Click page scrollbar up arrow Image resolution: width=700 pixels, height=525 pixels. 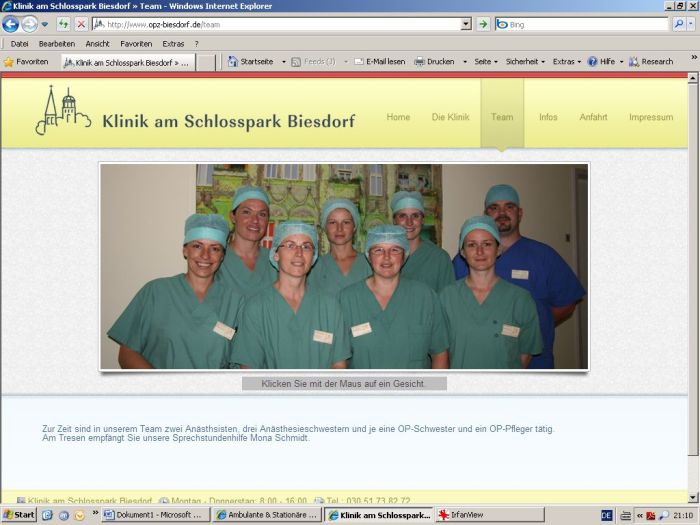coord(693,78)
